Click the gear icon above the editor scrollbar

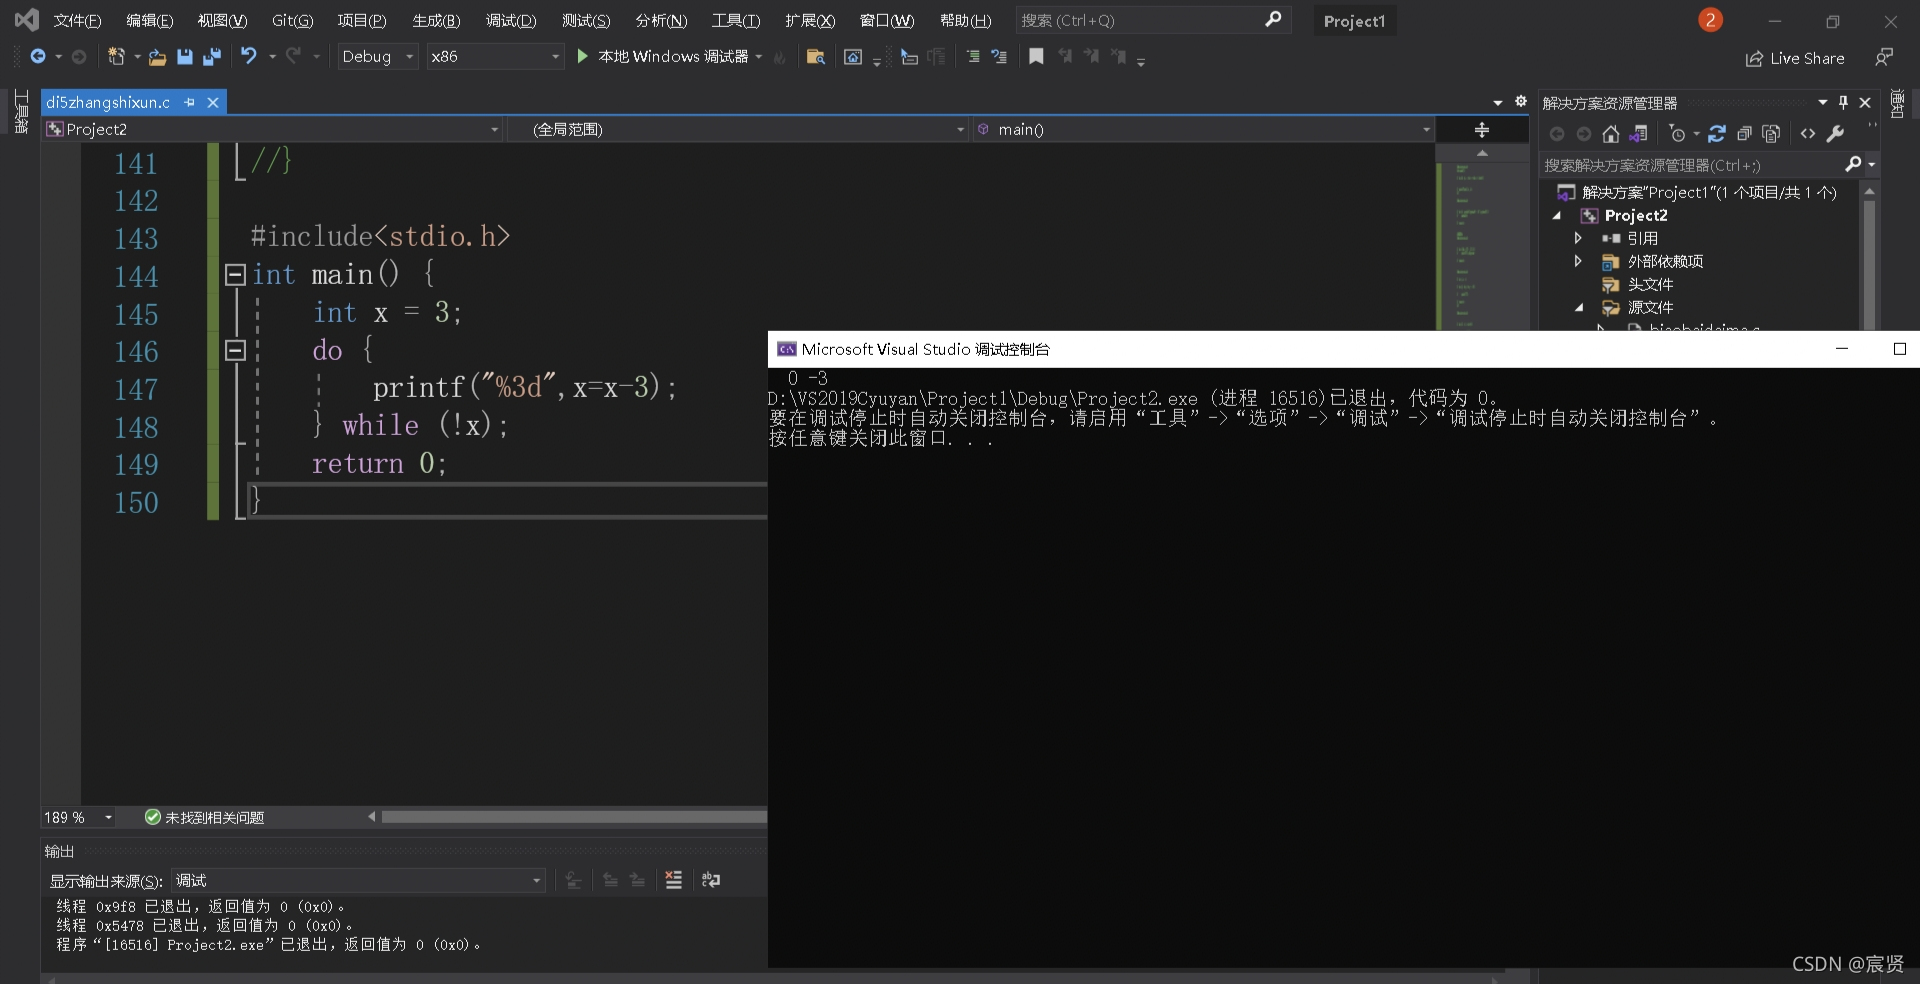(1521, 101)
